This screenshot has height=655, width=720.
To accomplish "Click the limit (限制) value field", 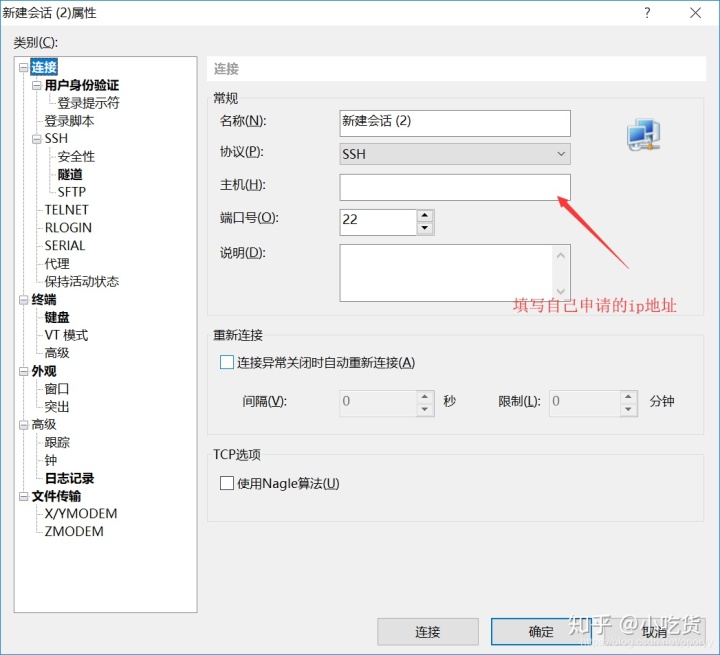I will pos(584,403).
